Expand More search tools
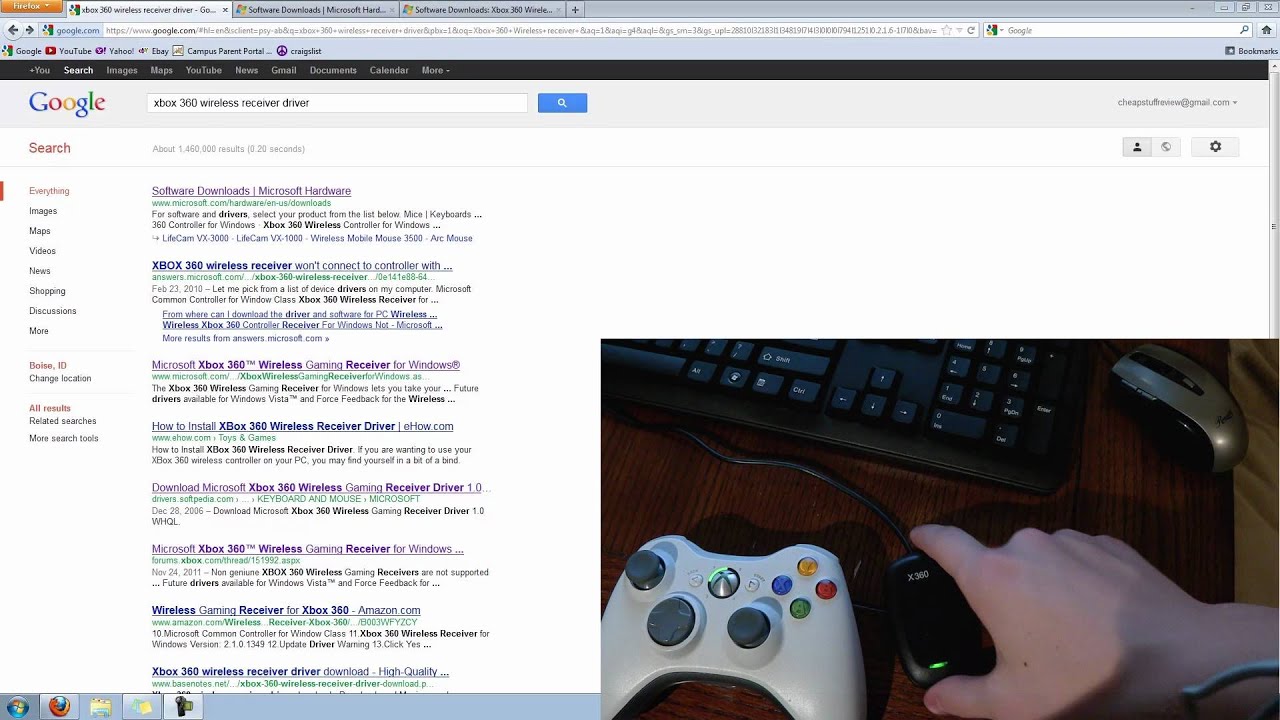 64,438
